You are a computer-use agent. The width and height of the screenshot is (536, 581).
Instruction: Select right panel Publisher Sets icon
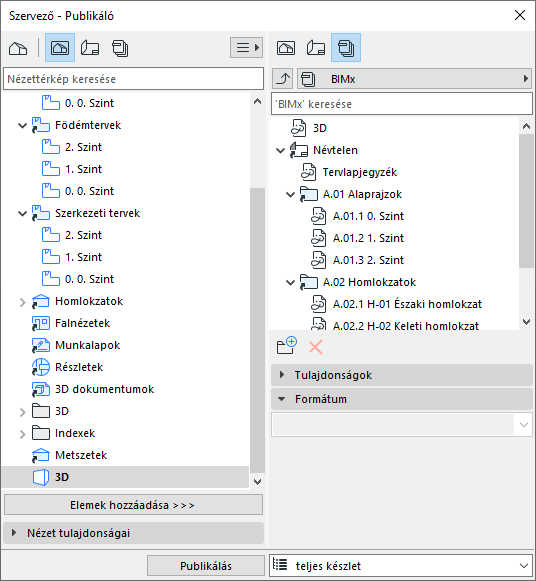click(x=346, y=48)
